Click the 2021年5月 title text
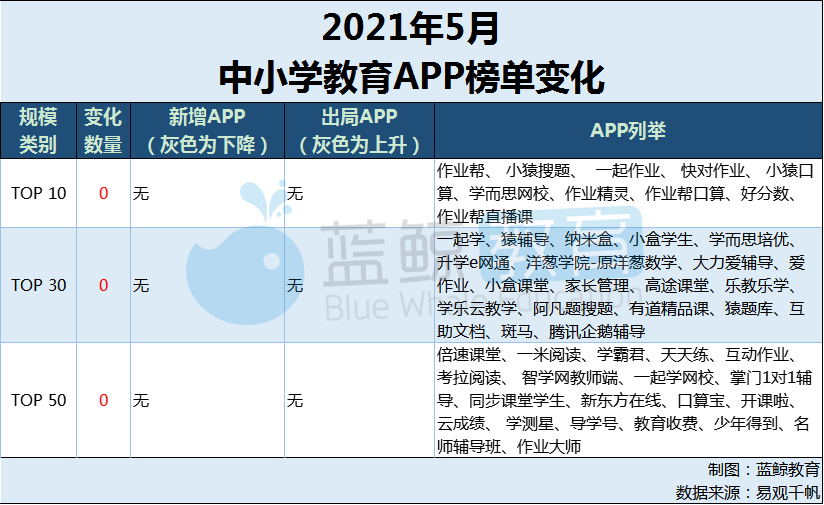824x505 pixels. pyautogui.click(x=411, y=28)
